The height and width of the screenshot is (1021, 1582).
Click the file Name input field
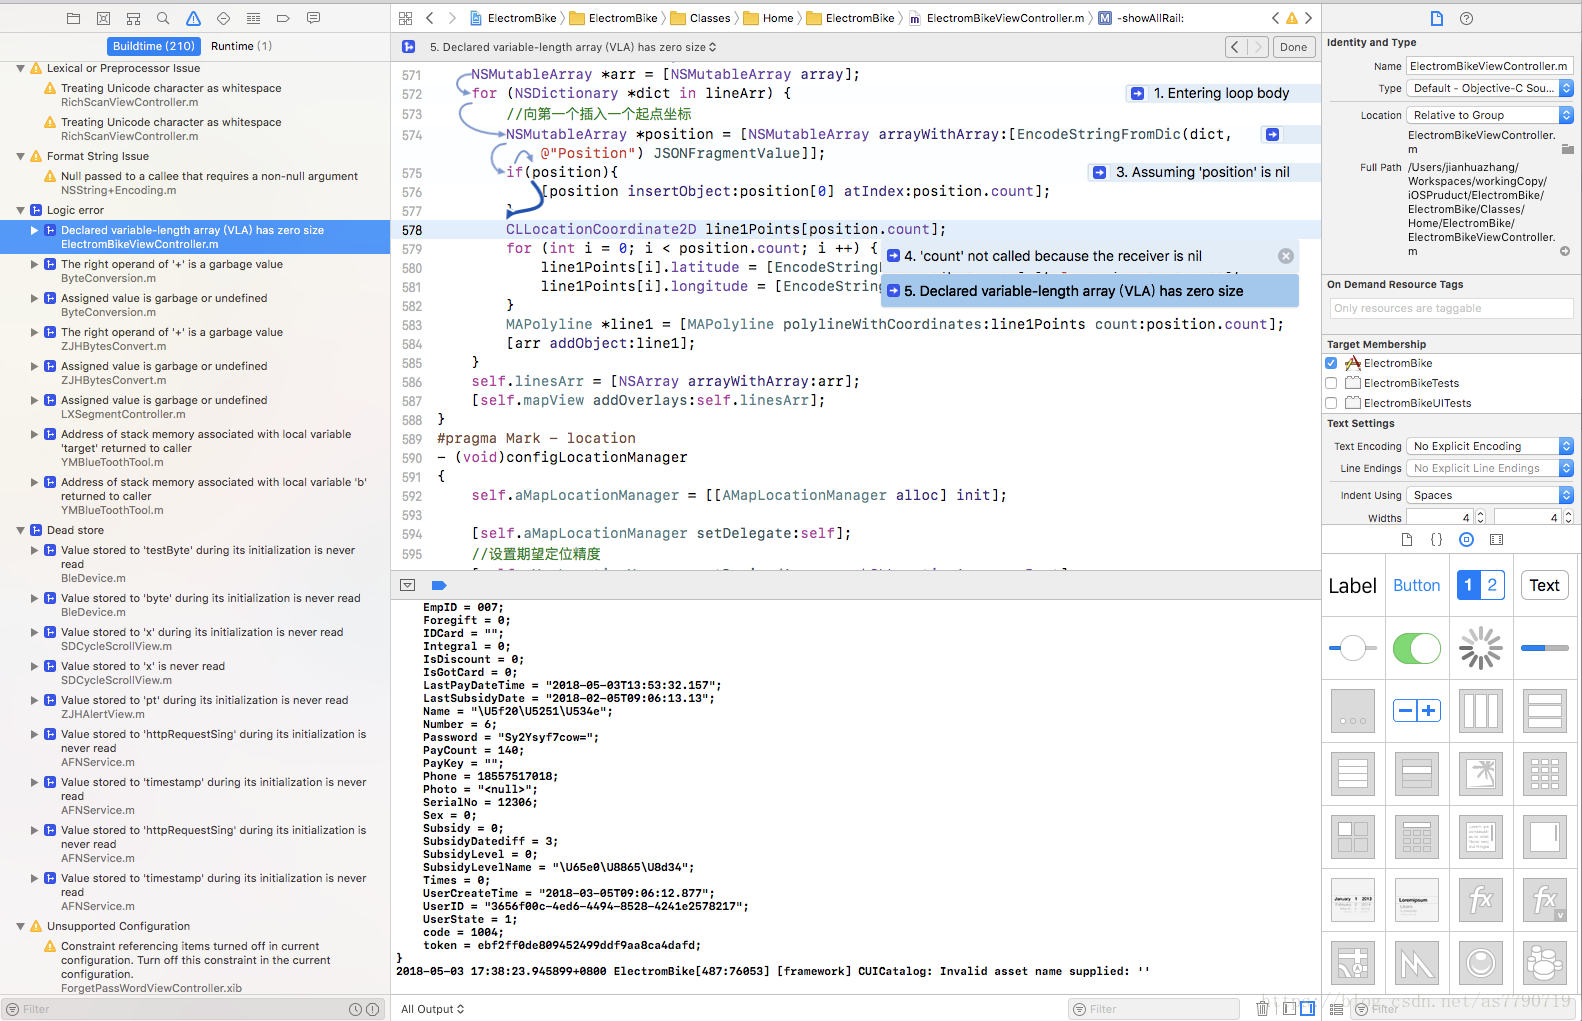(x=1490, y=66)
